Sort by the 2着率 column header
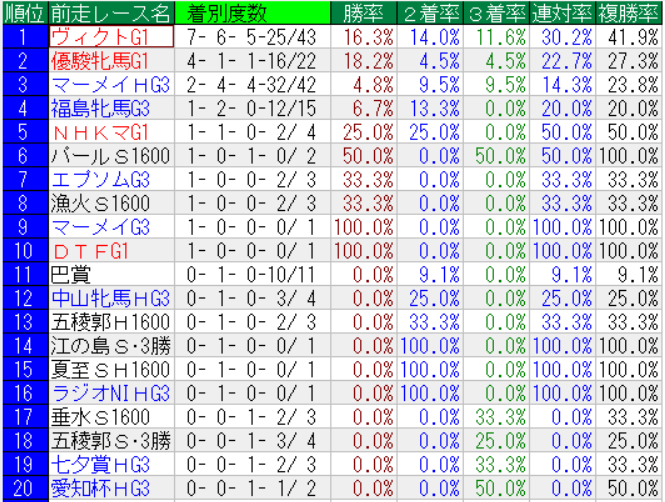This screenshot has height=502, width=665. click(x=430, y=13)
